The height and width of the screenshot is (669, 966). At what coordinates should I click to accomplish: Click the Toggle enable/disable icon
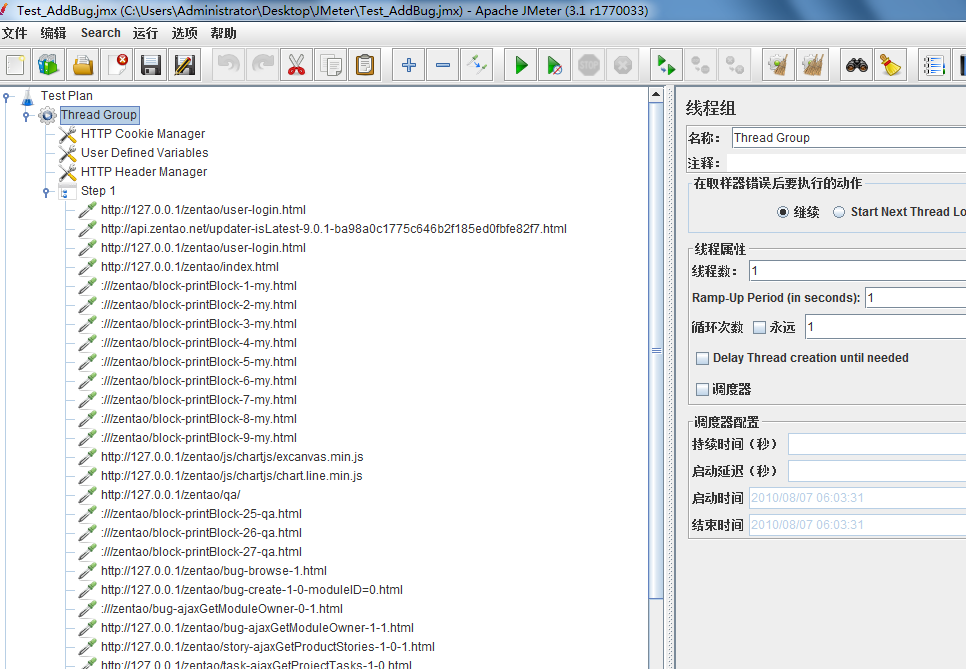pos(477,65)
